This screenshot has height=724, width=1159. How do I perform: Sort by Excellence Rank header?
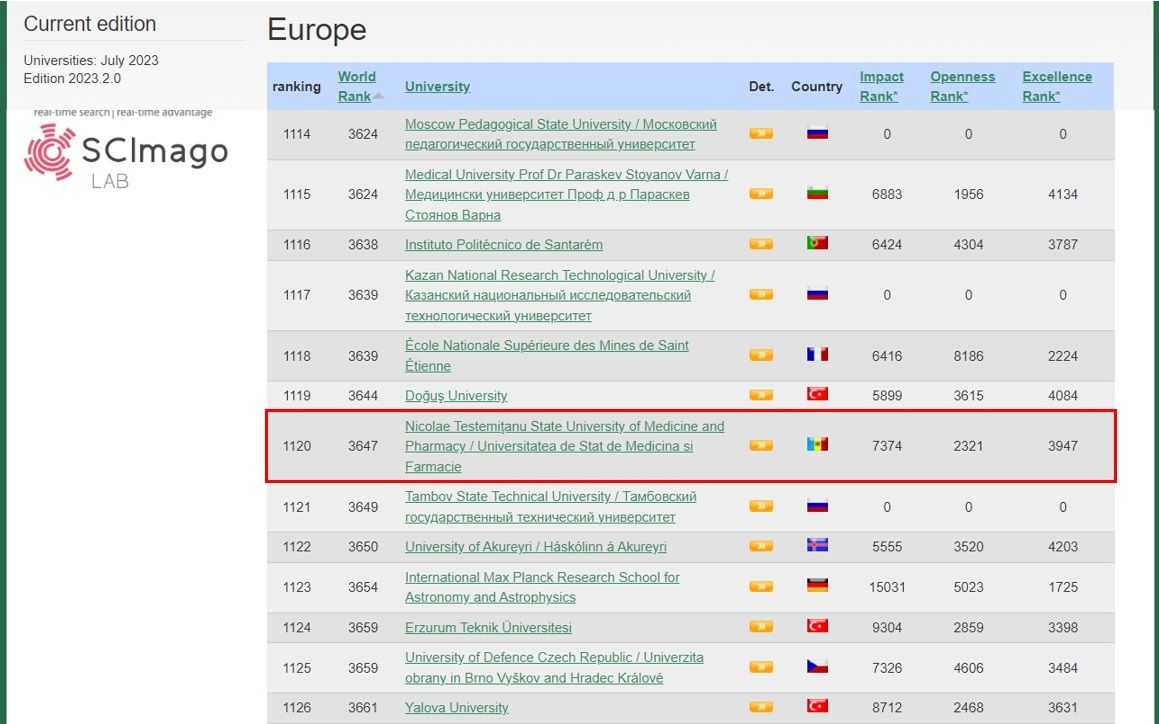[x=1057, y=86]
